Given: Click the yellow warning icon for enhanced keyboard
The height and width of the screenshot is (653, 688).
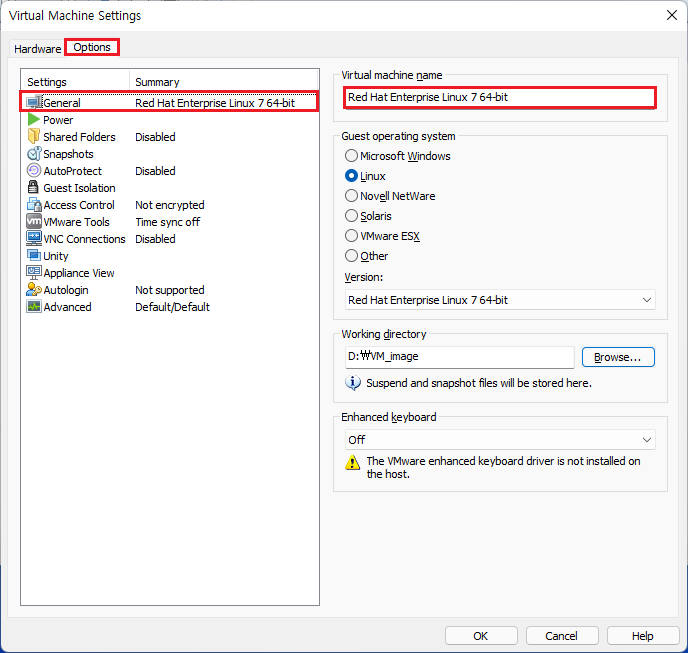Looking at the screenshot, I should click(x=352, y=462).
